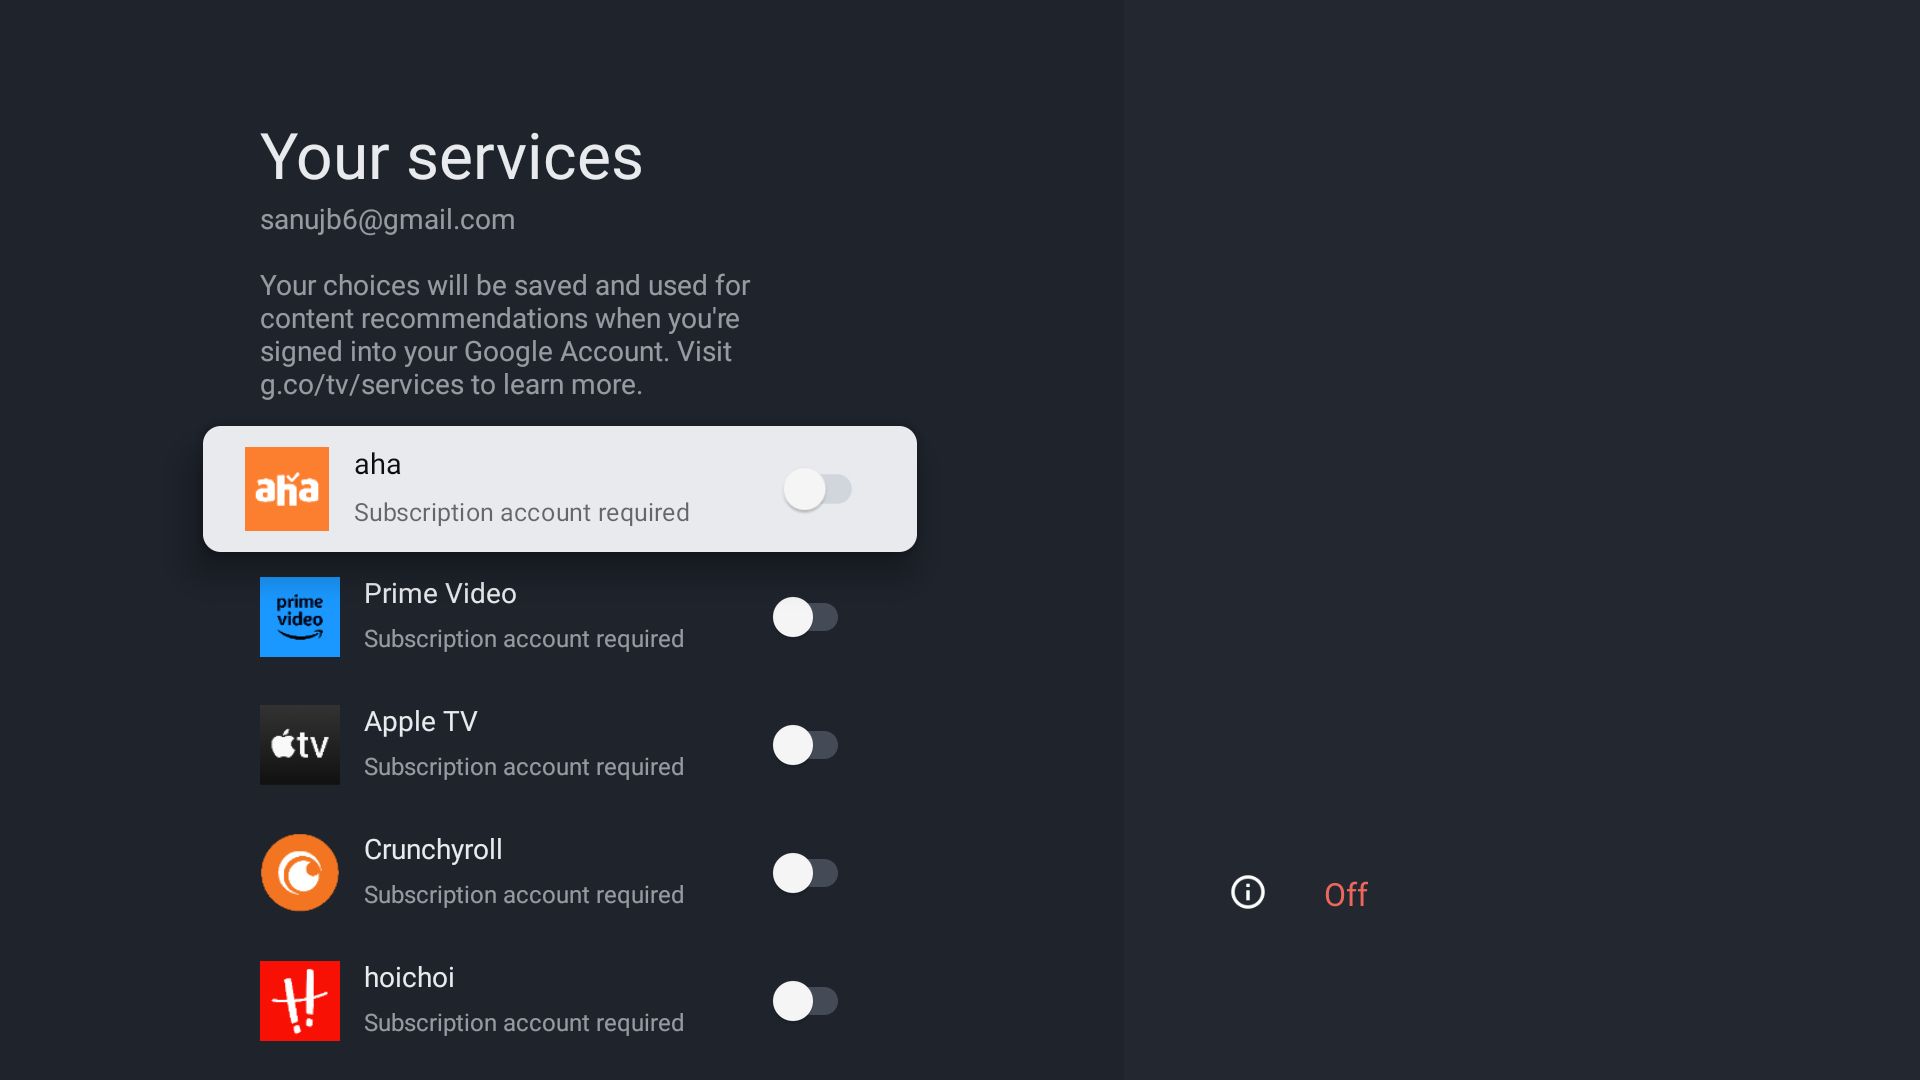
Task: Enable the hoichoi toggle switch
Action: coord(805,1001)
